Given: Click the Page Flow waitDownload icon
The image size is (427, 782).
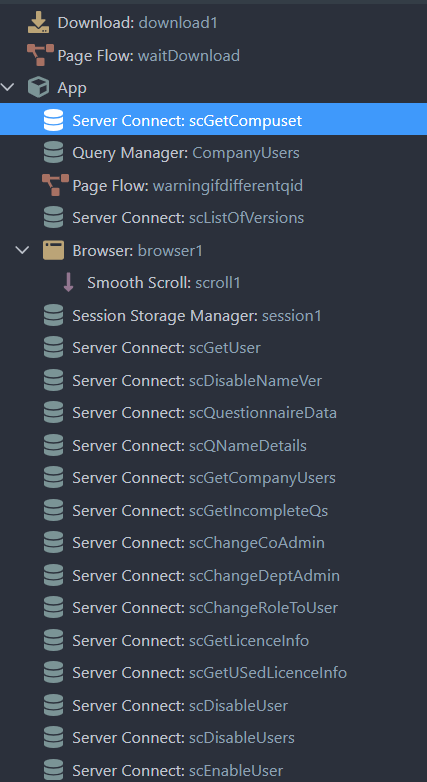Looking at the screenshot, I should pos(40,55).
